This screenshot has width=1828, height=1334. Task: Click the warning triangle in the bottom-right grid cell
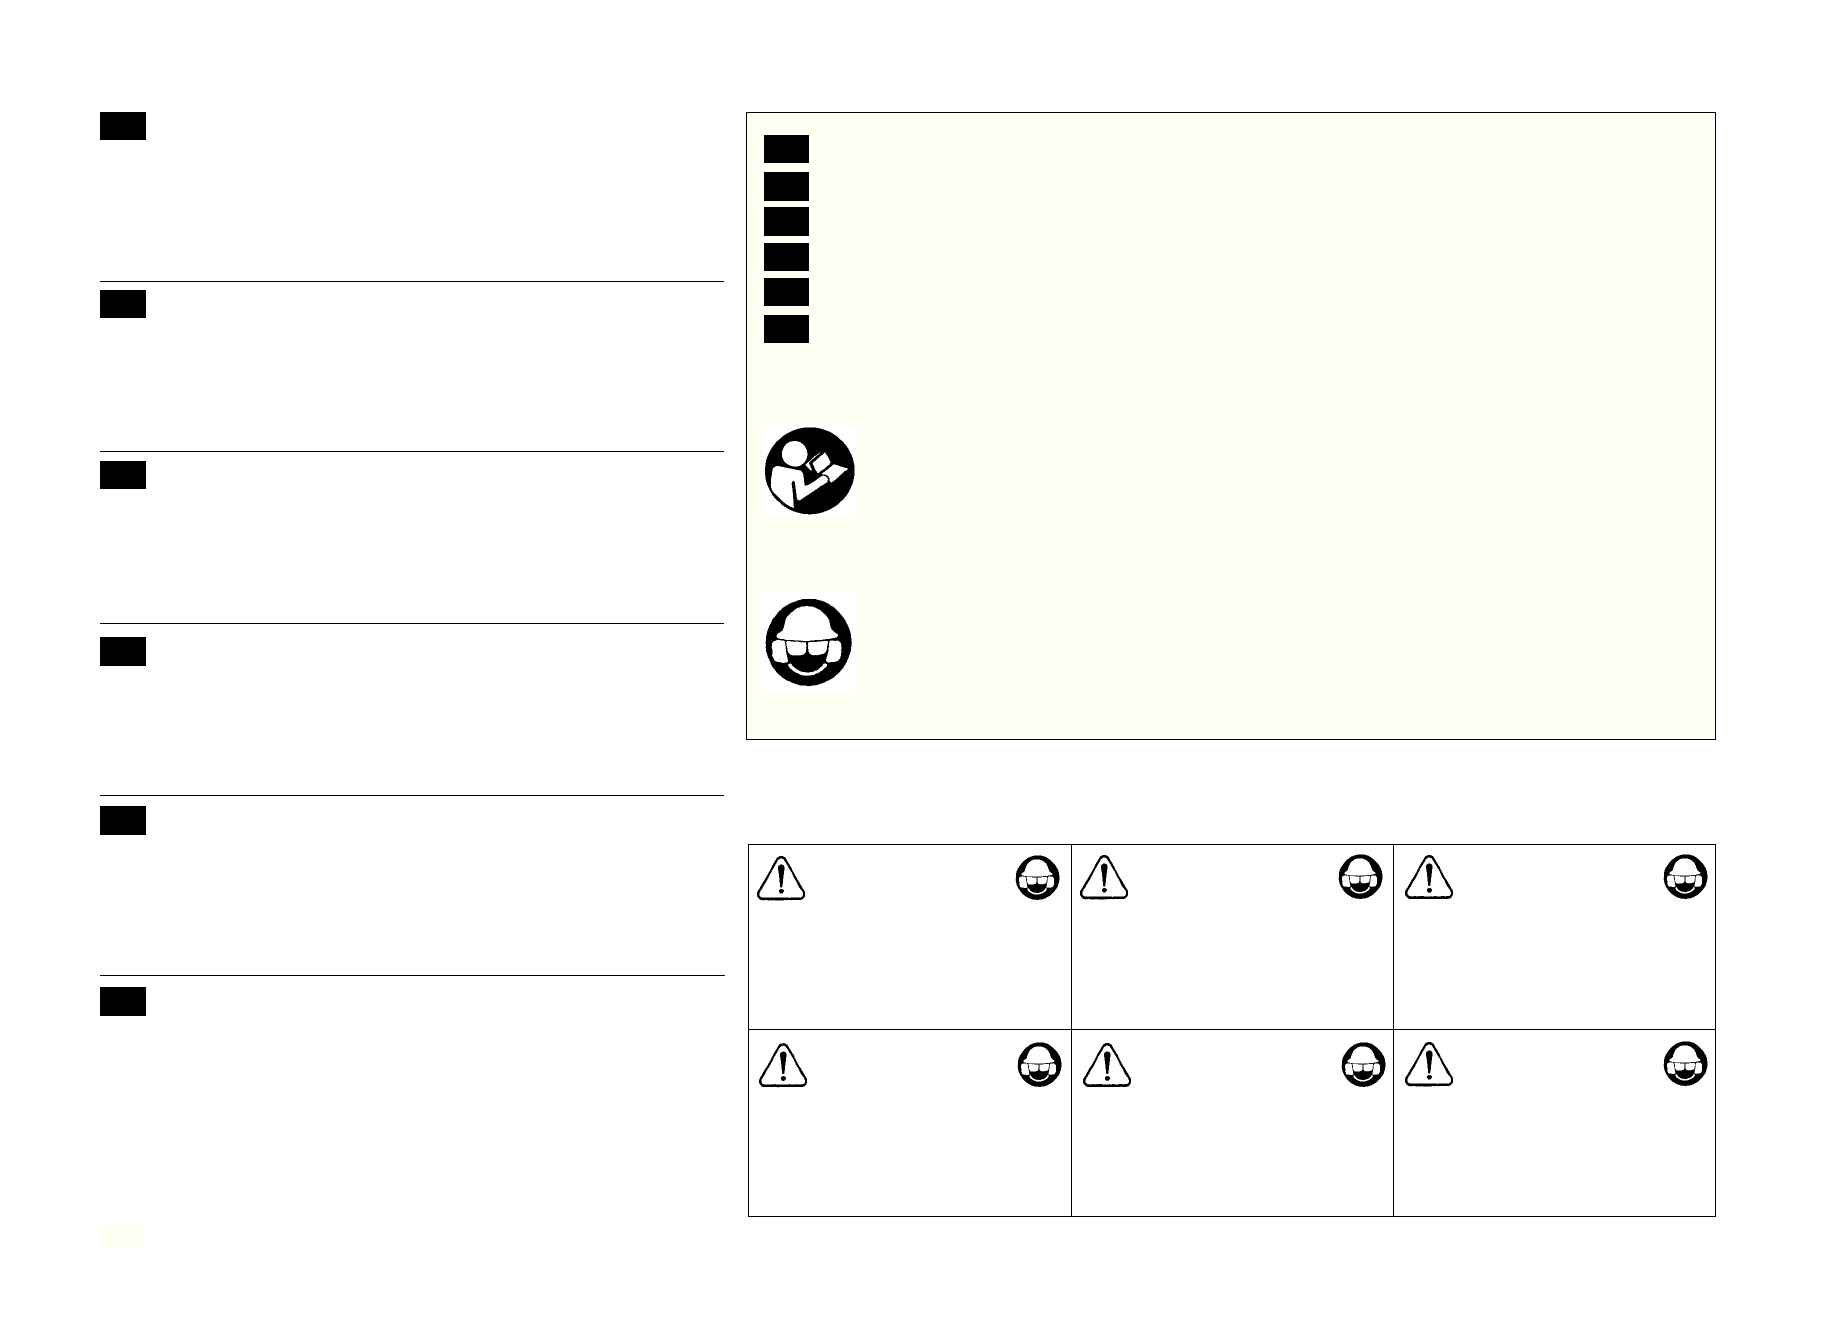coord(1429,1065)
